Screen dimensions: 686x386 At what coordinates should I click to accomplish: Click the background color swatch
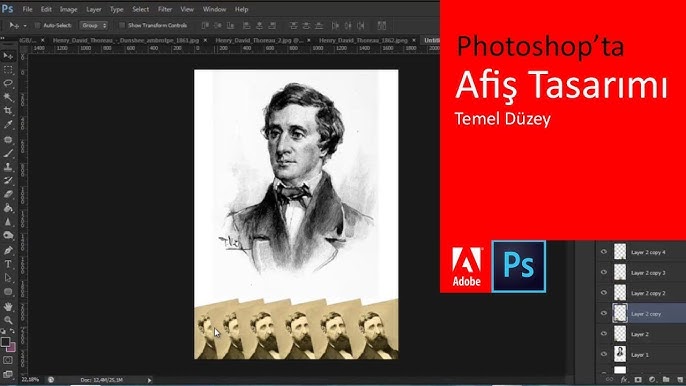pyautogui.click(x=12, y=347)
